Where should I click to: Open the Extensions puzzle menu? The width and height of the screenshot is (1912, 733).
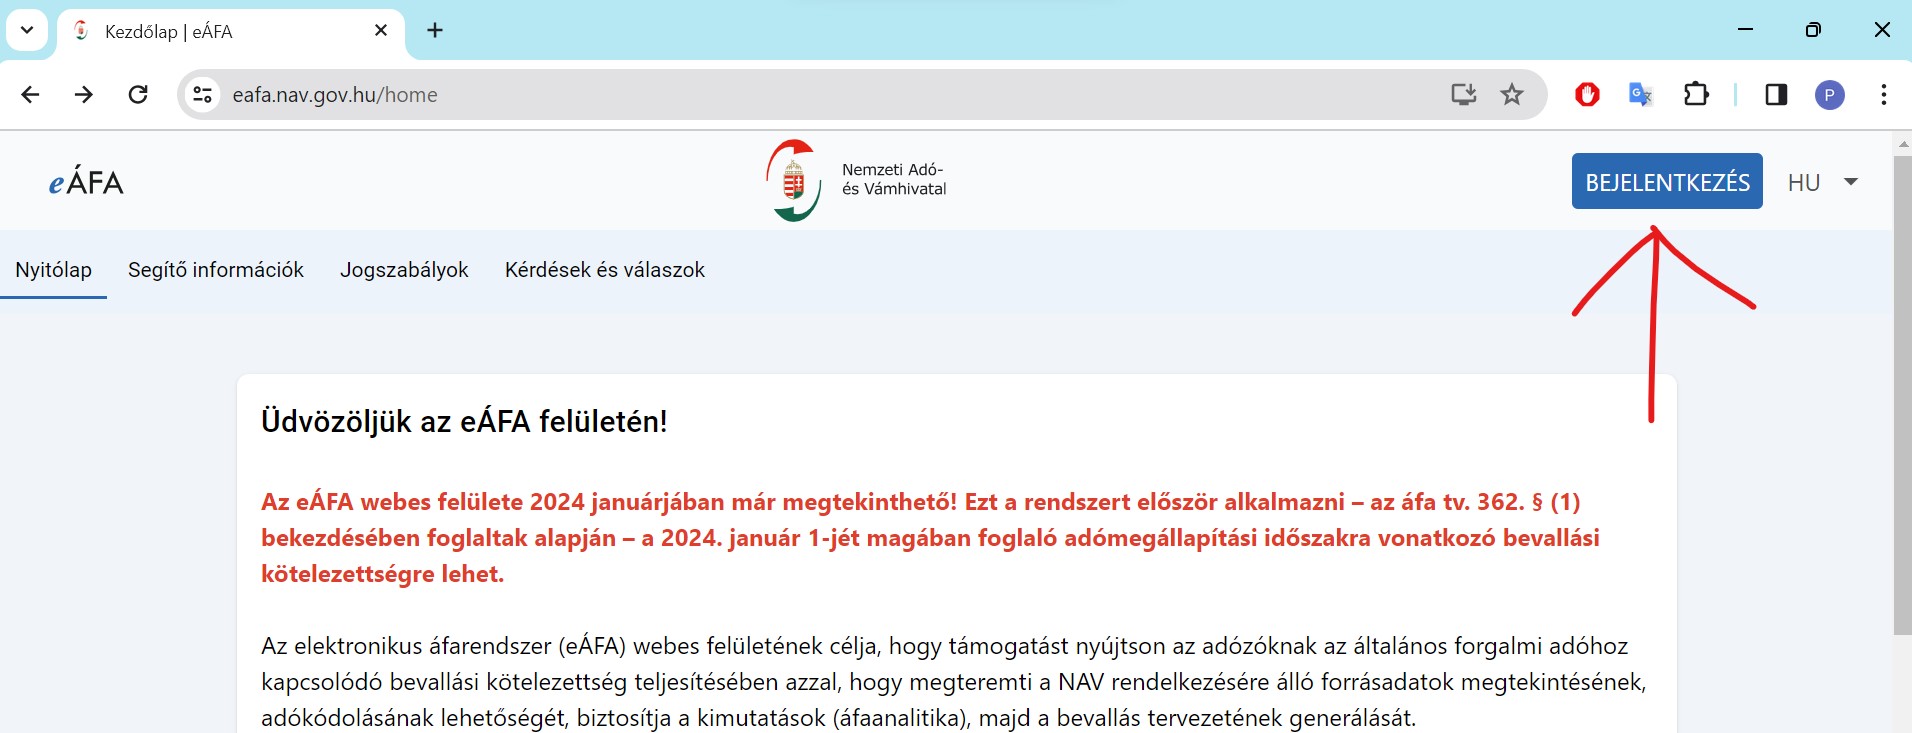coord(1696,95)
